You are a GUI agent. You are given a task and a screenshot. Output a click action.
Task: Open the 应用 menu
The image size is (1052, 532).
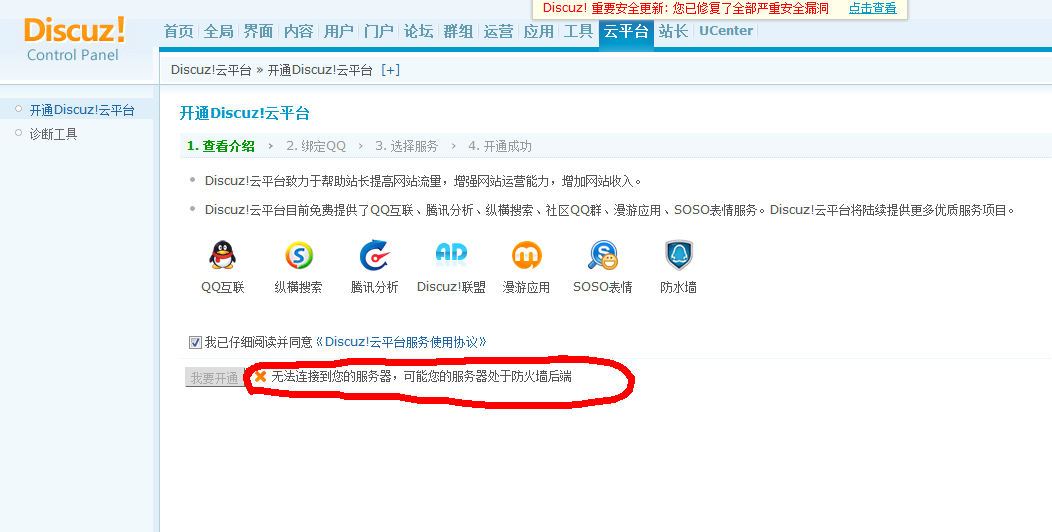[x=539, y=31]
